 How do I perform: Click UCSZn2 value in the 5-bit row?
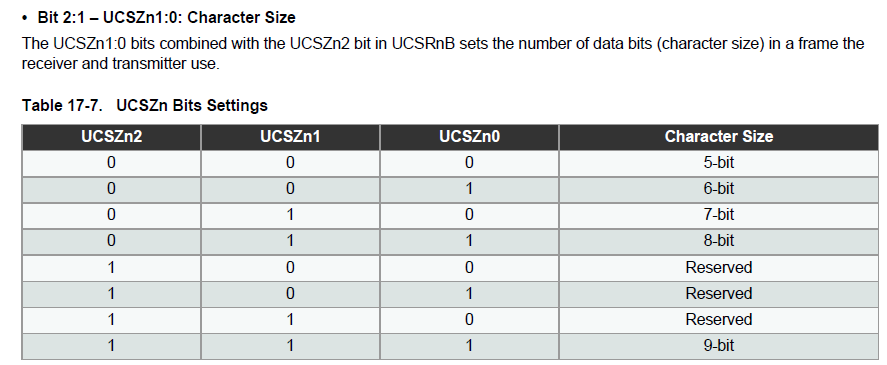point(111,163)
